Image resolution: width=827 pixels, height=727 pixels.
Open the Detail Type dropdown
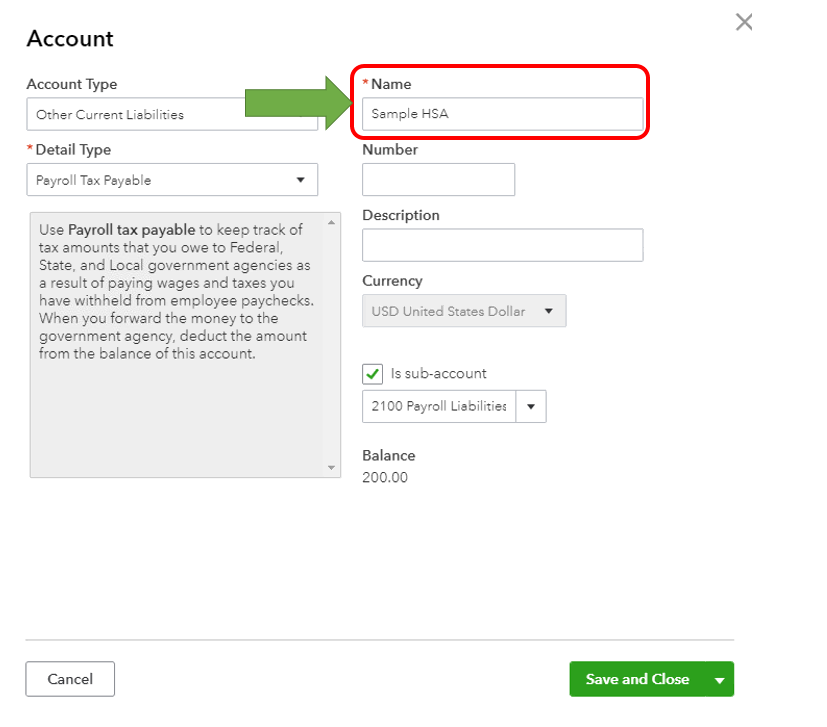pyautogui.click(x=172, y=180)
